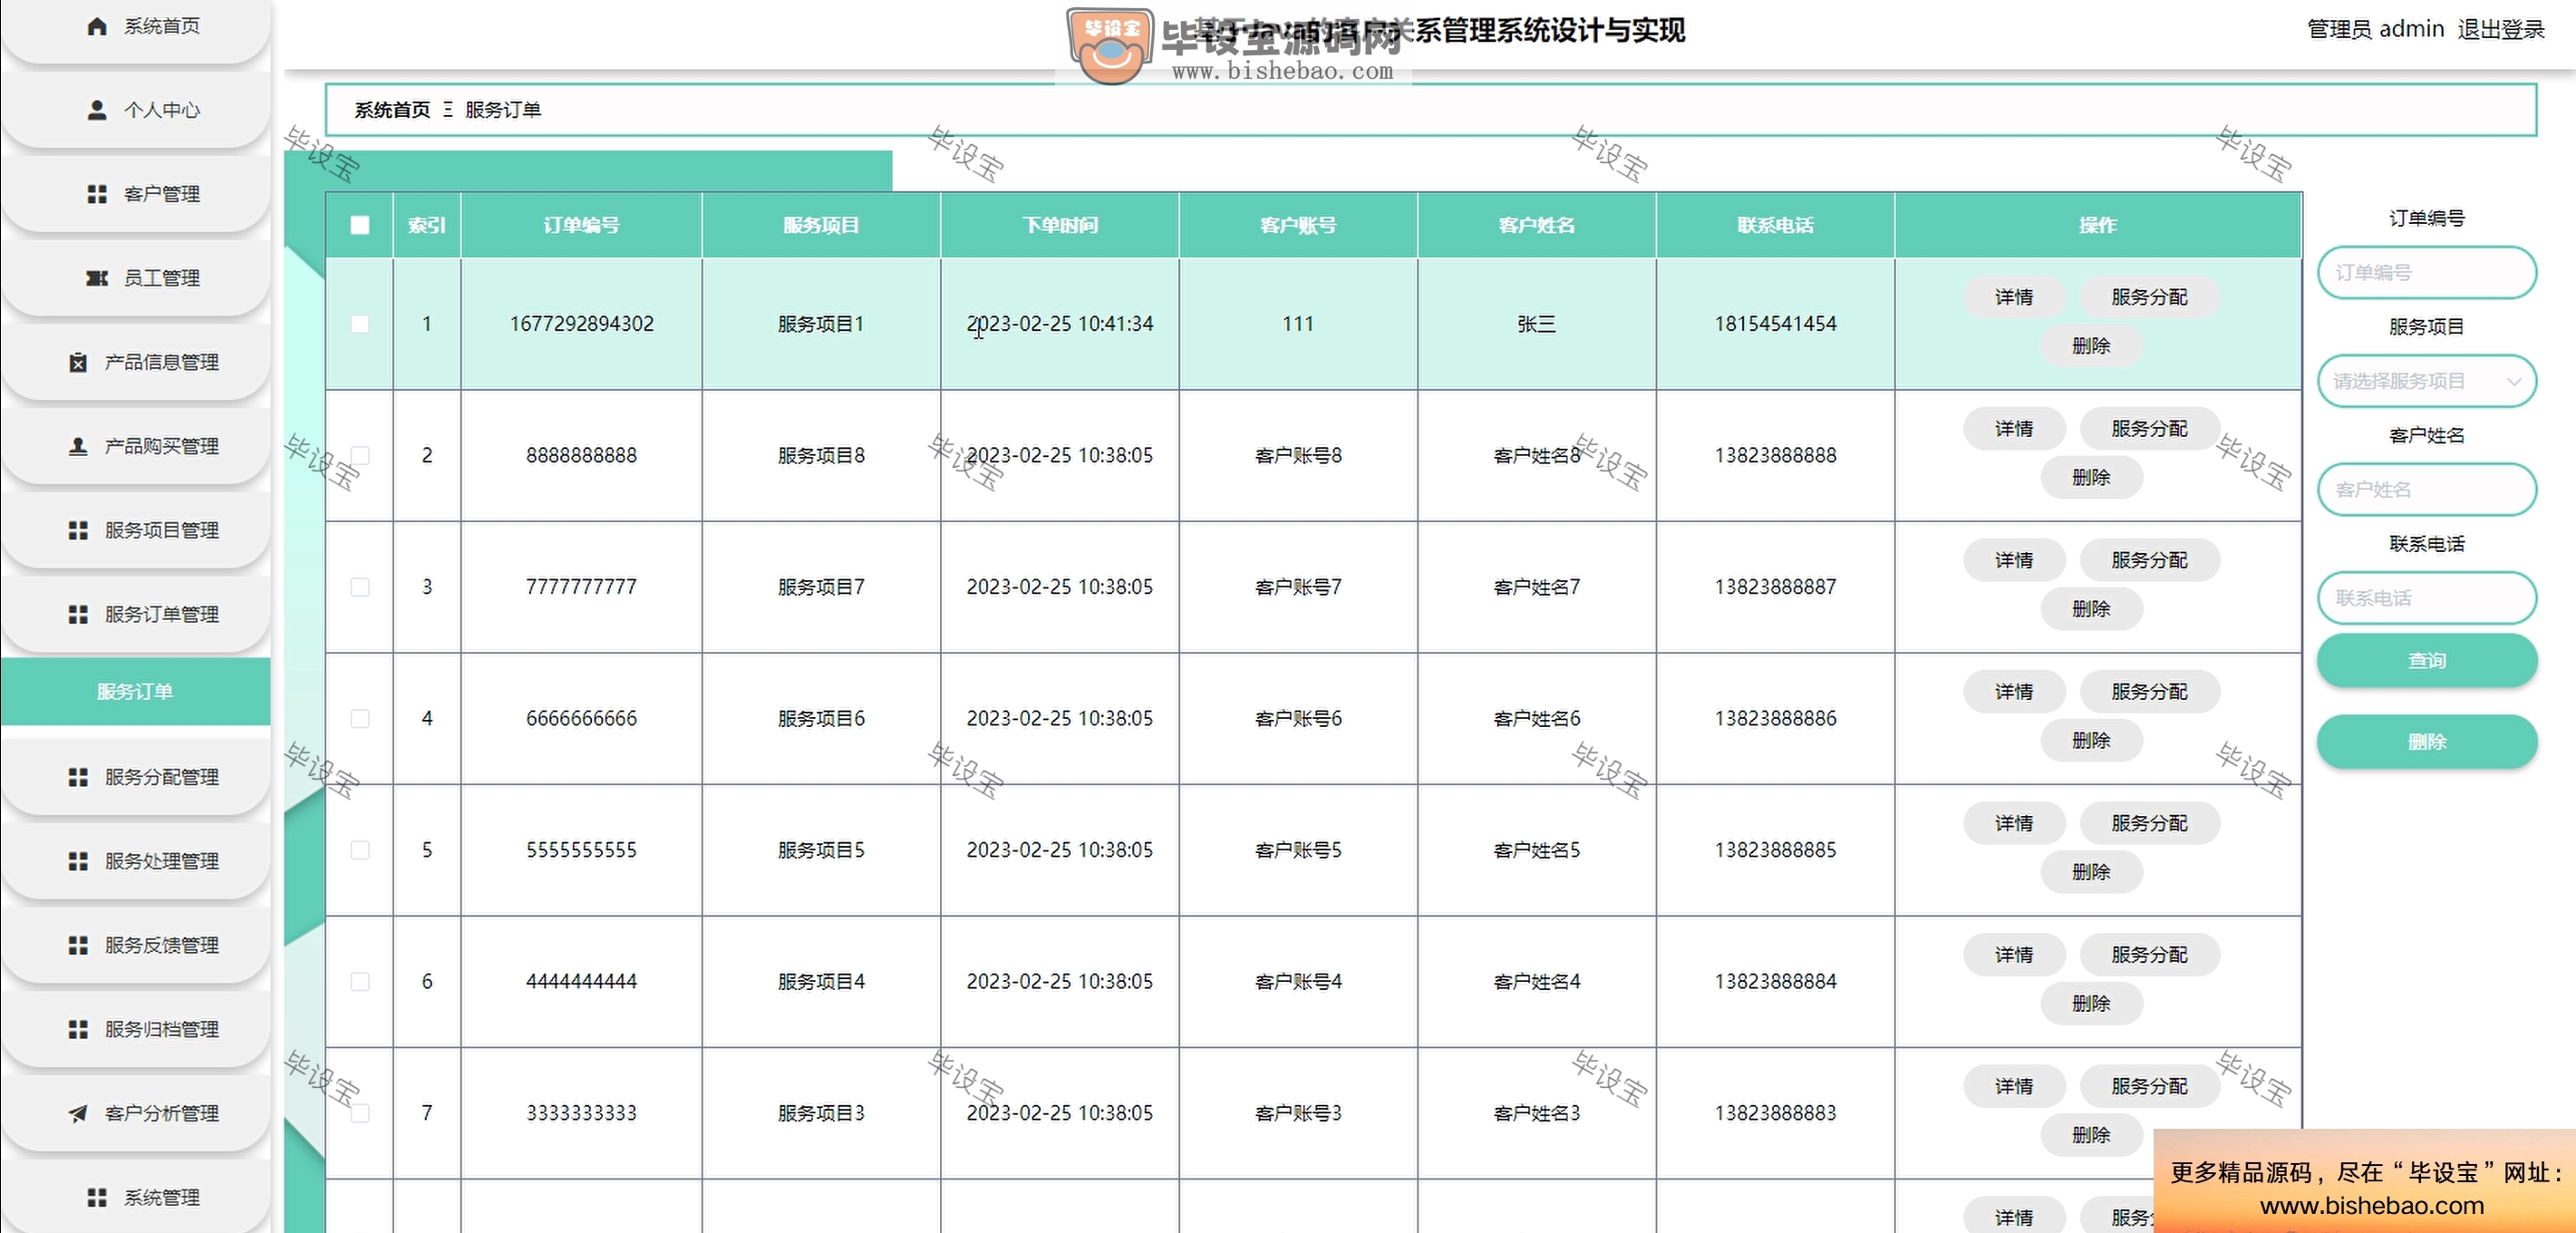
Task: Click 管理员 admin text in header
Action: [x=2375, y=29]
